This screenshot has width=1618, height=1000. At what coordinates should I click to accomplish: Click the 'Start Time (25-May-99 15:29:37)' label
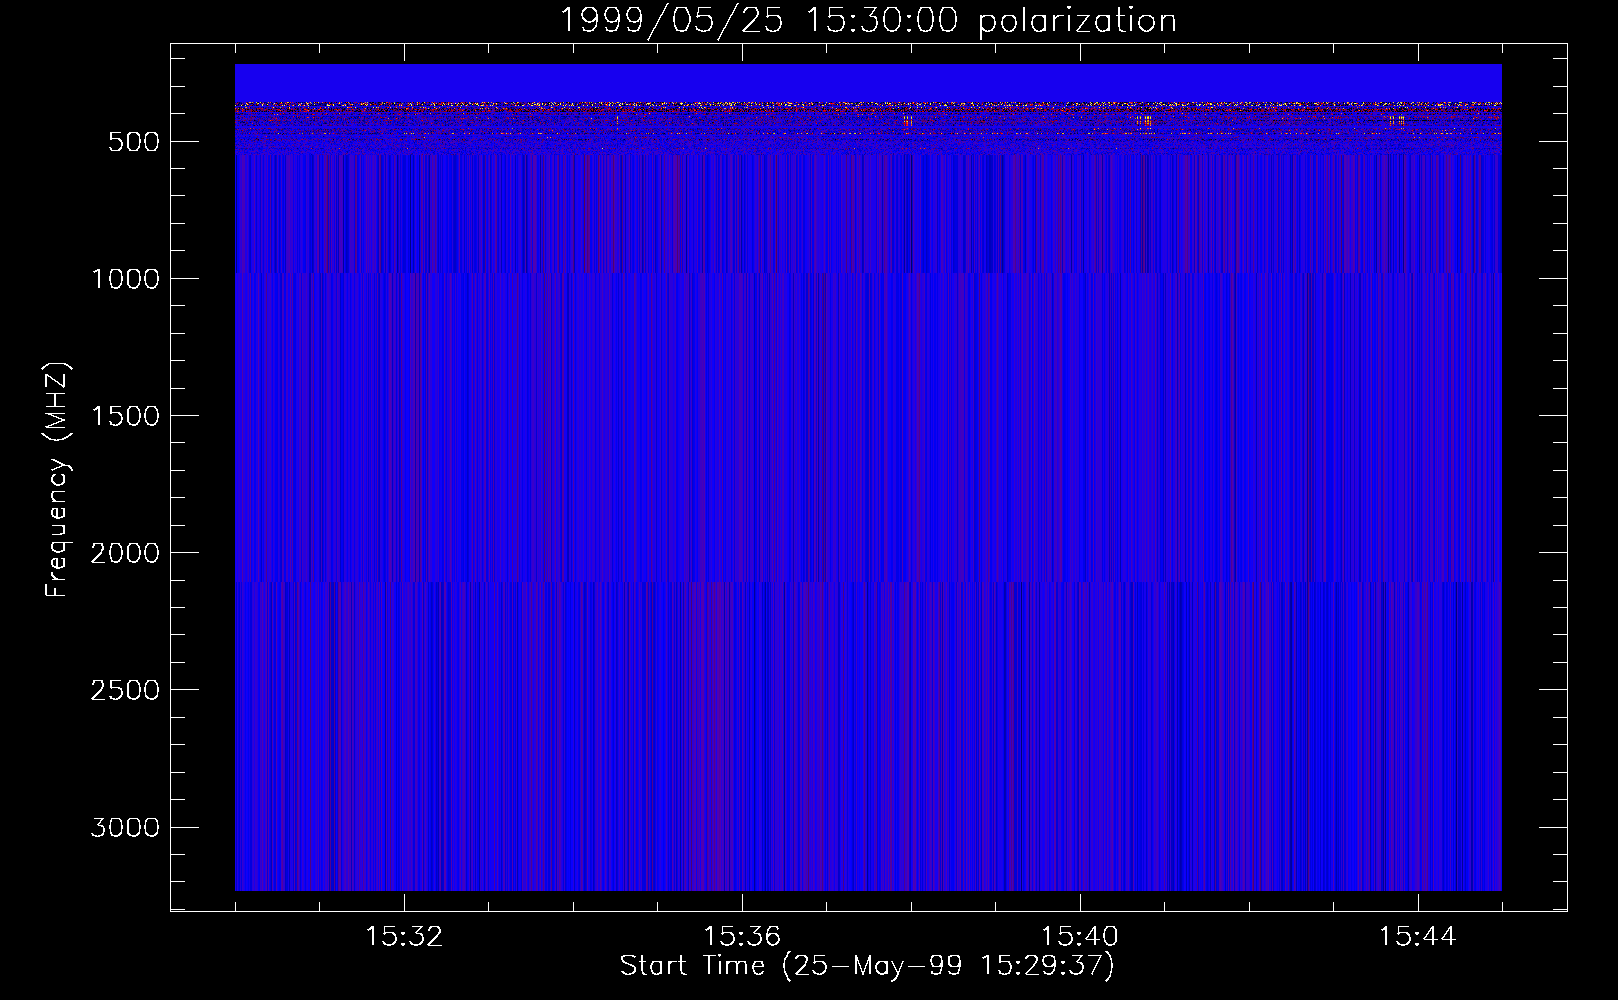867,966
